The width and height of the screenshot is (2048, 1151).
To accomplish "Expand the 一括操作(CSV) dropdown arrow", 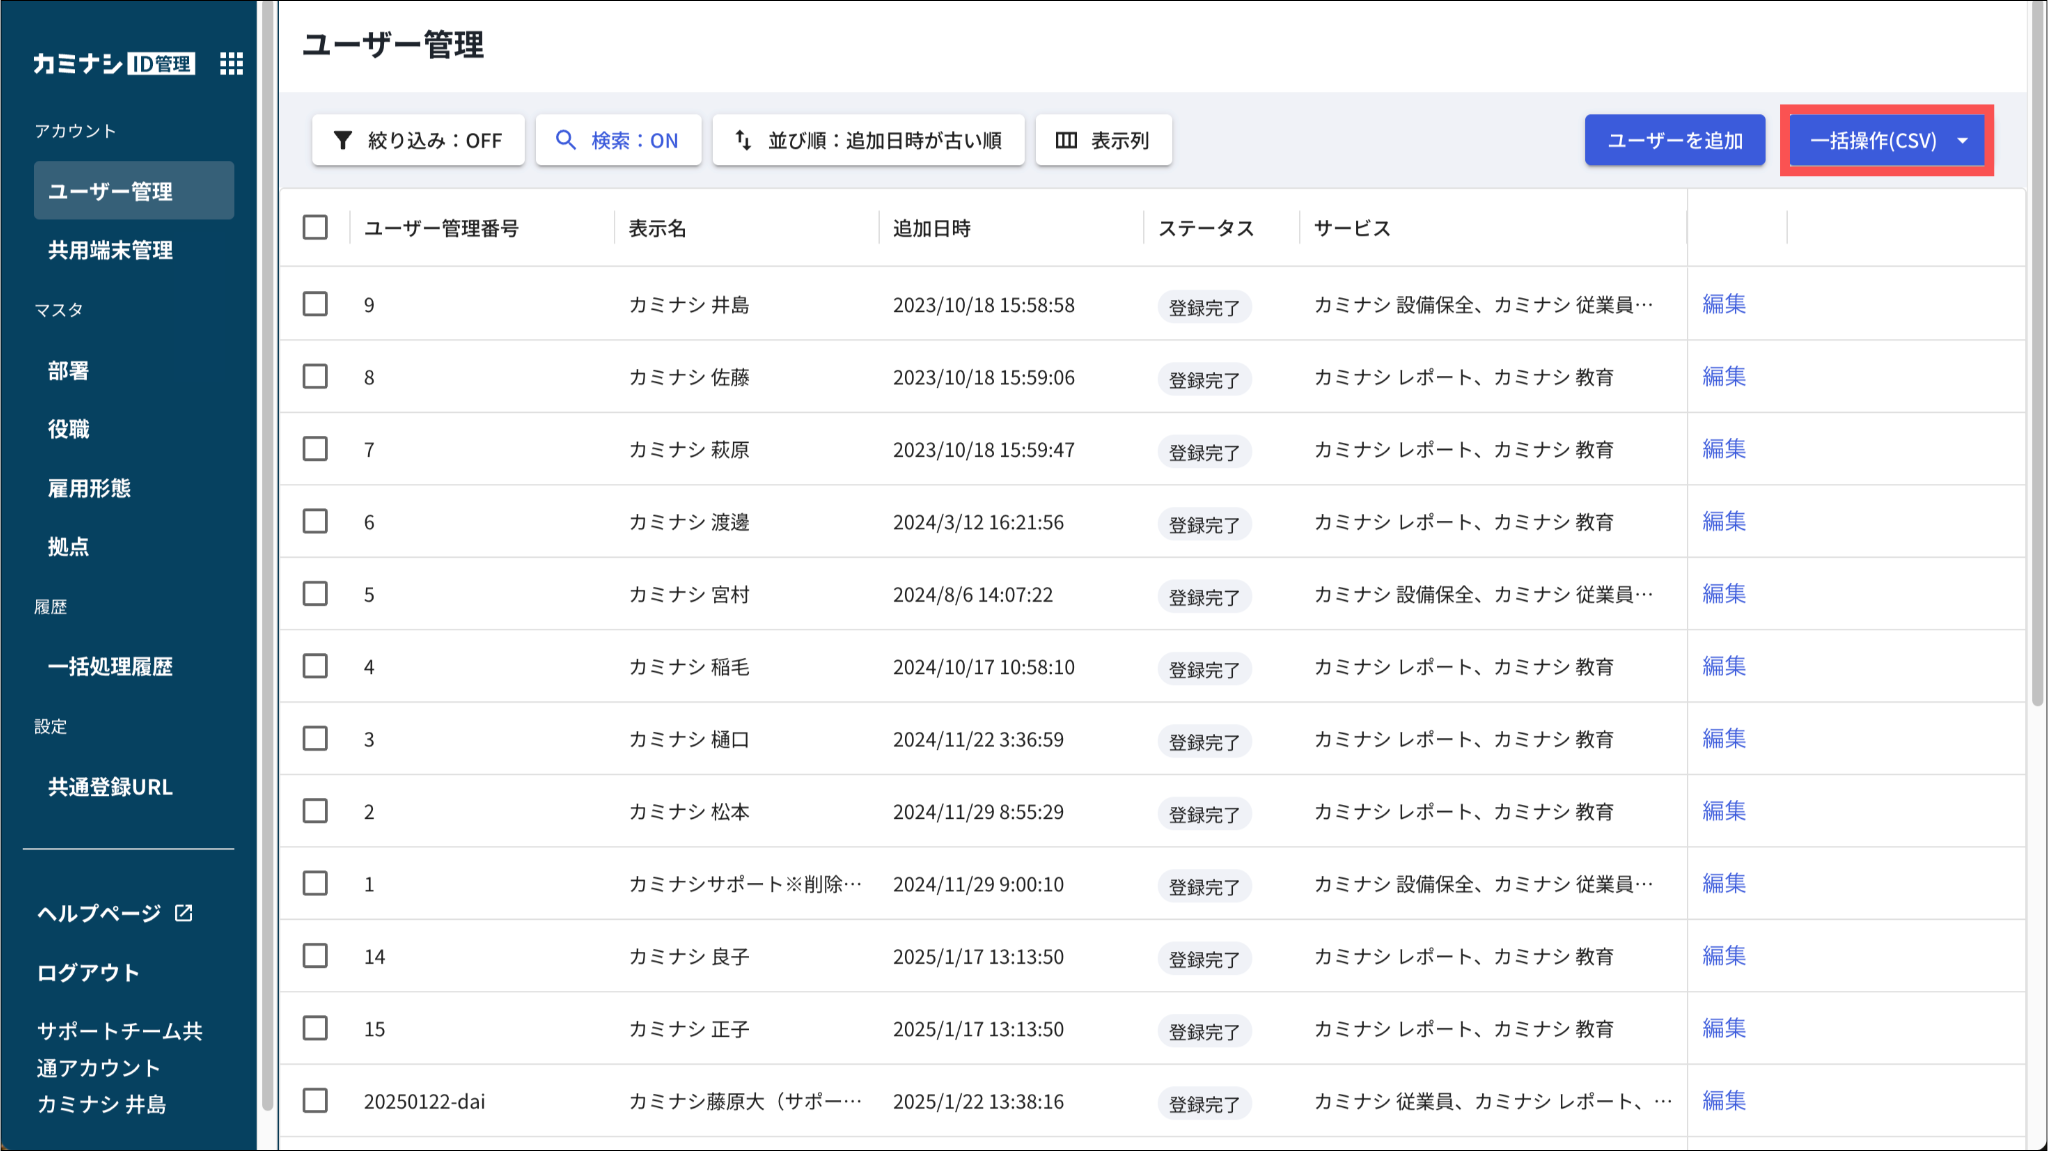I will 1962,140.
